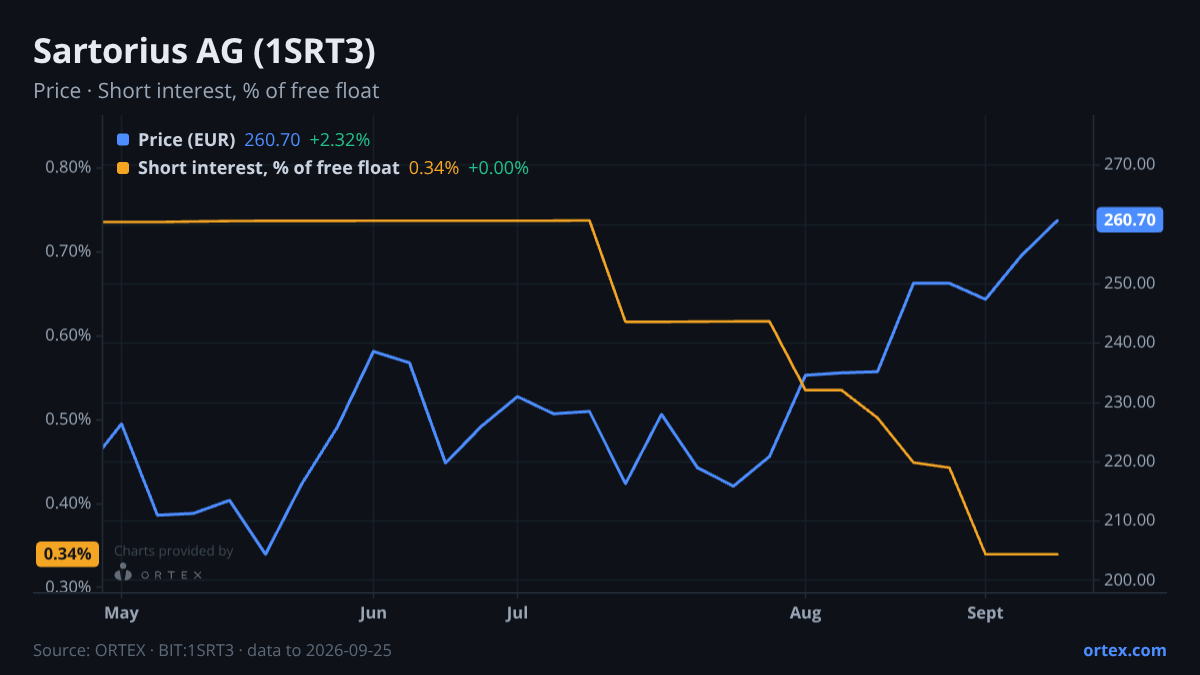The image size is (1200, 675).
Task: Select the Short interest, % of free float legend label
Action: tap(269, 168)
